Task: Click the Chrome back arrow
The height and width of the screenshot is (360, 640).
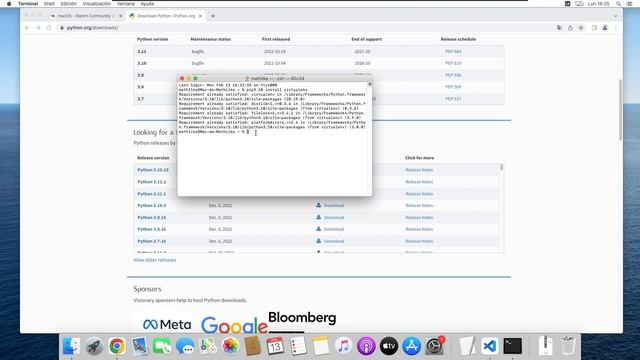Action: click(x=27, y=28)
